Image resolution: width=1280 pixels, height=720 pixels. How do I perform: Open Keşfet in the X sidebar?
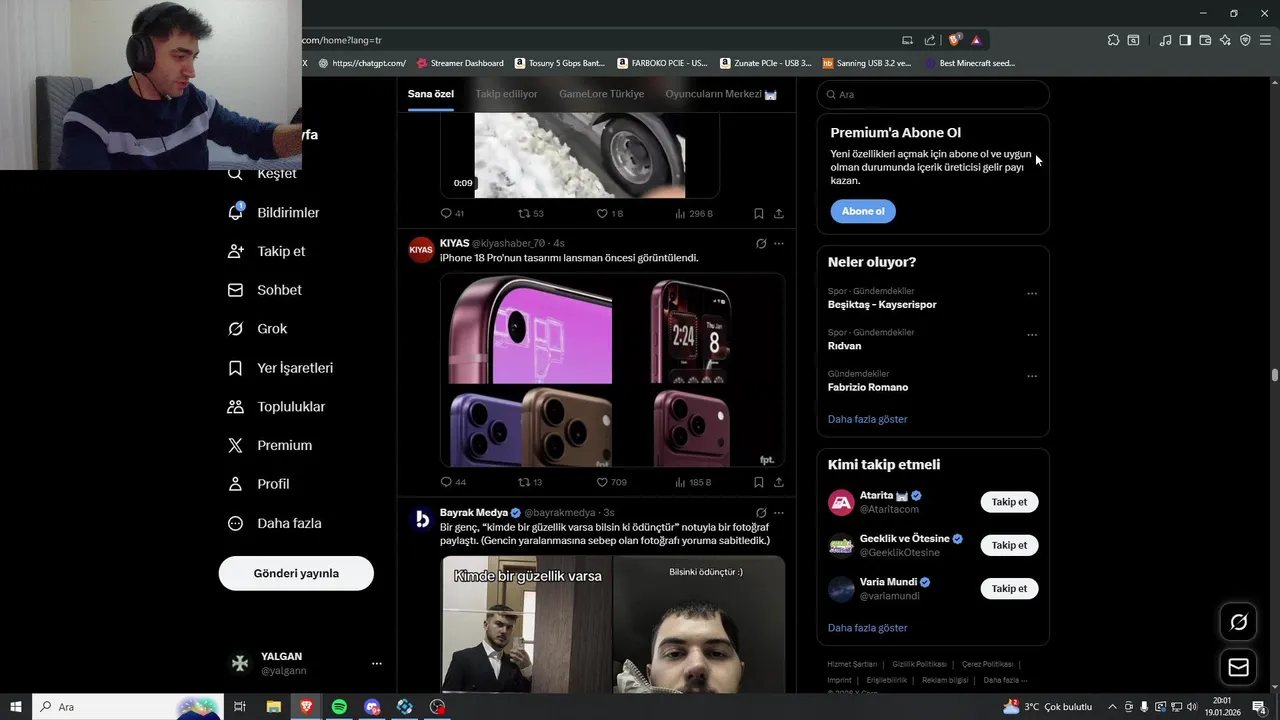(263, 173)
